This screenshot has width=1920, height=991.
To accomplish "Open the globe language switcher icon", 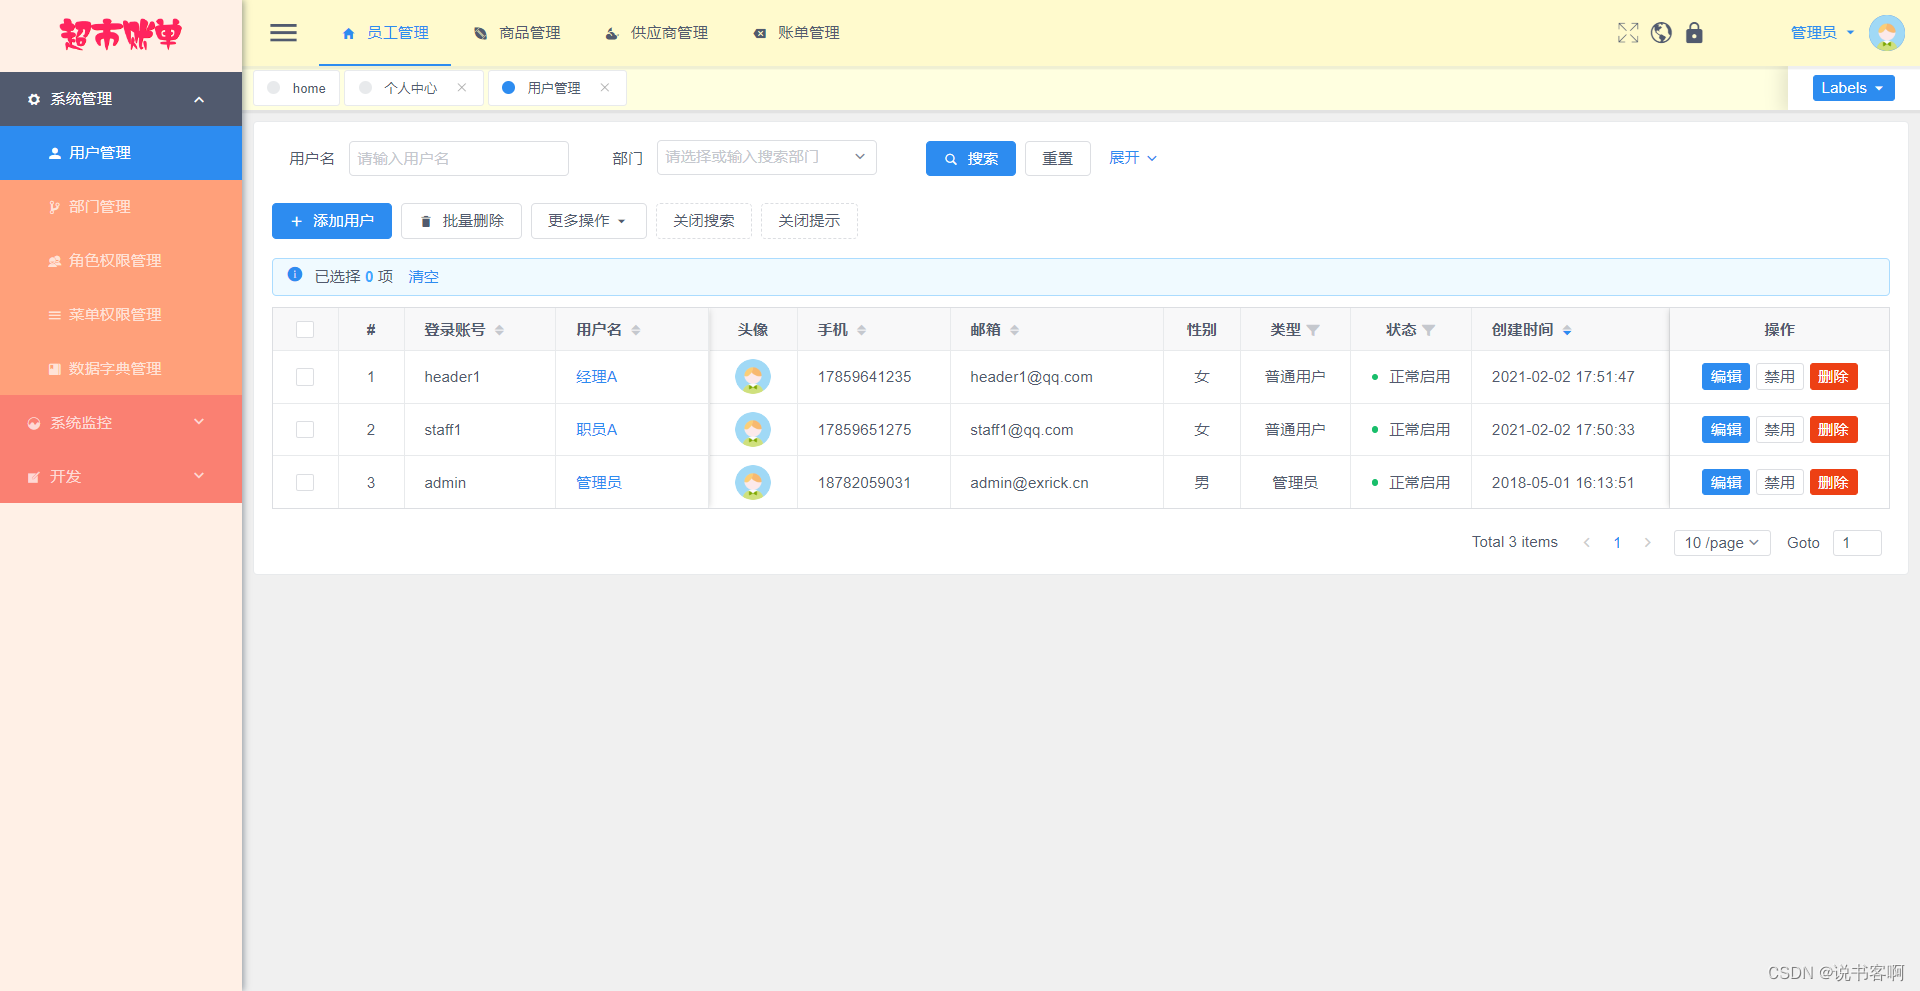I will [1661, 33].
